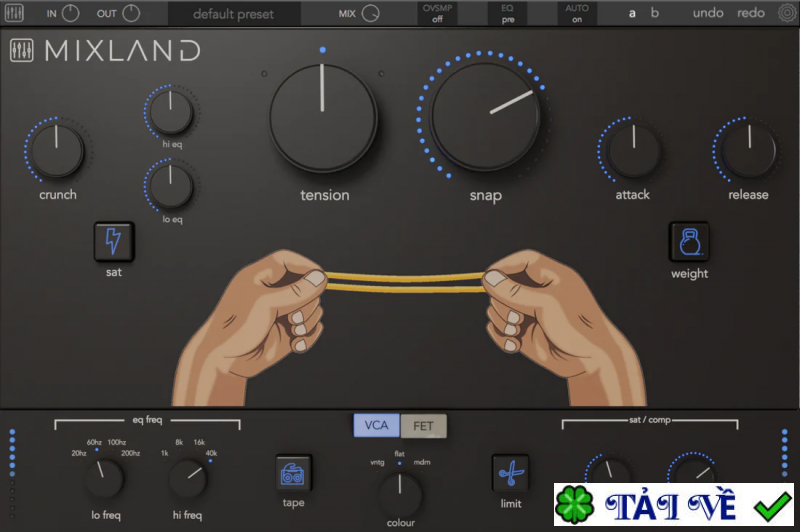800x532 pixels.
Task: Click the "8k" hi freq label
Action: coord(179,442)
